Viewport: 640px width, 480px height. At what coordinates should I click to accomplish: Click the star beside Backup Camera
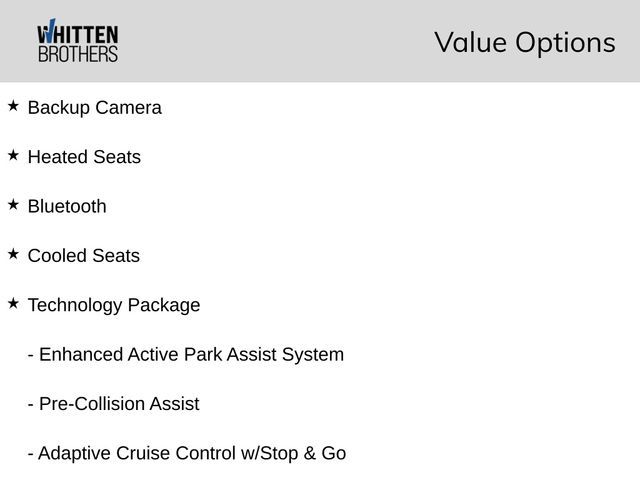click(13, 105)
